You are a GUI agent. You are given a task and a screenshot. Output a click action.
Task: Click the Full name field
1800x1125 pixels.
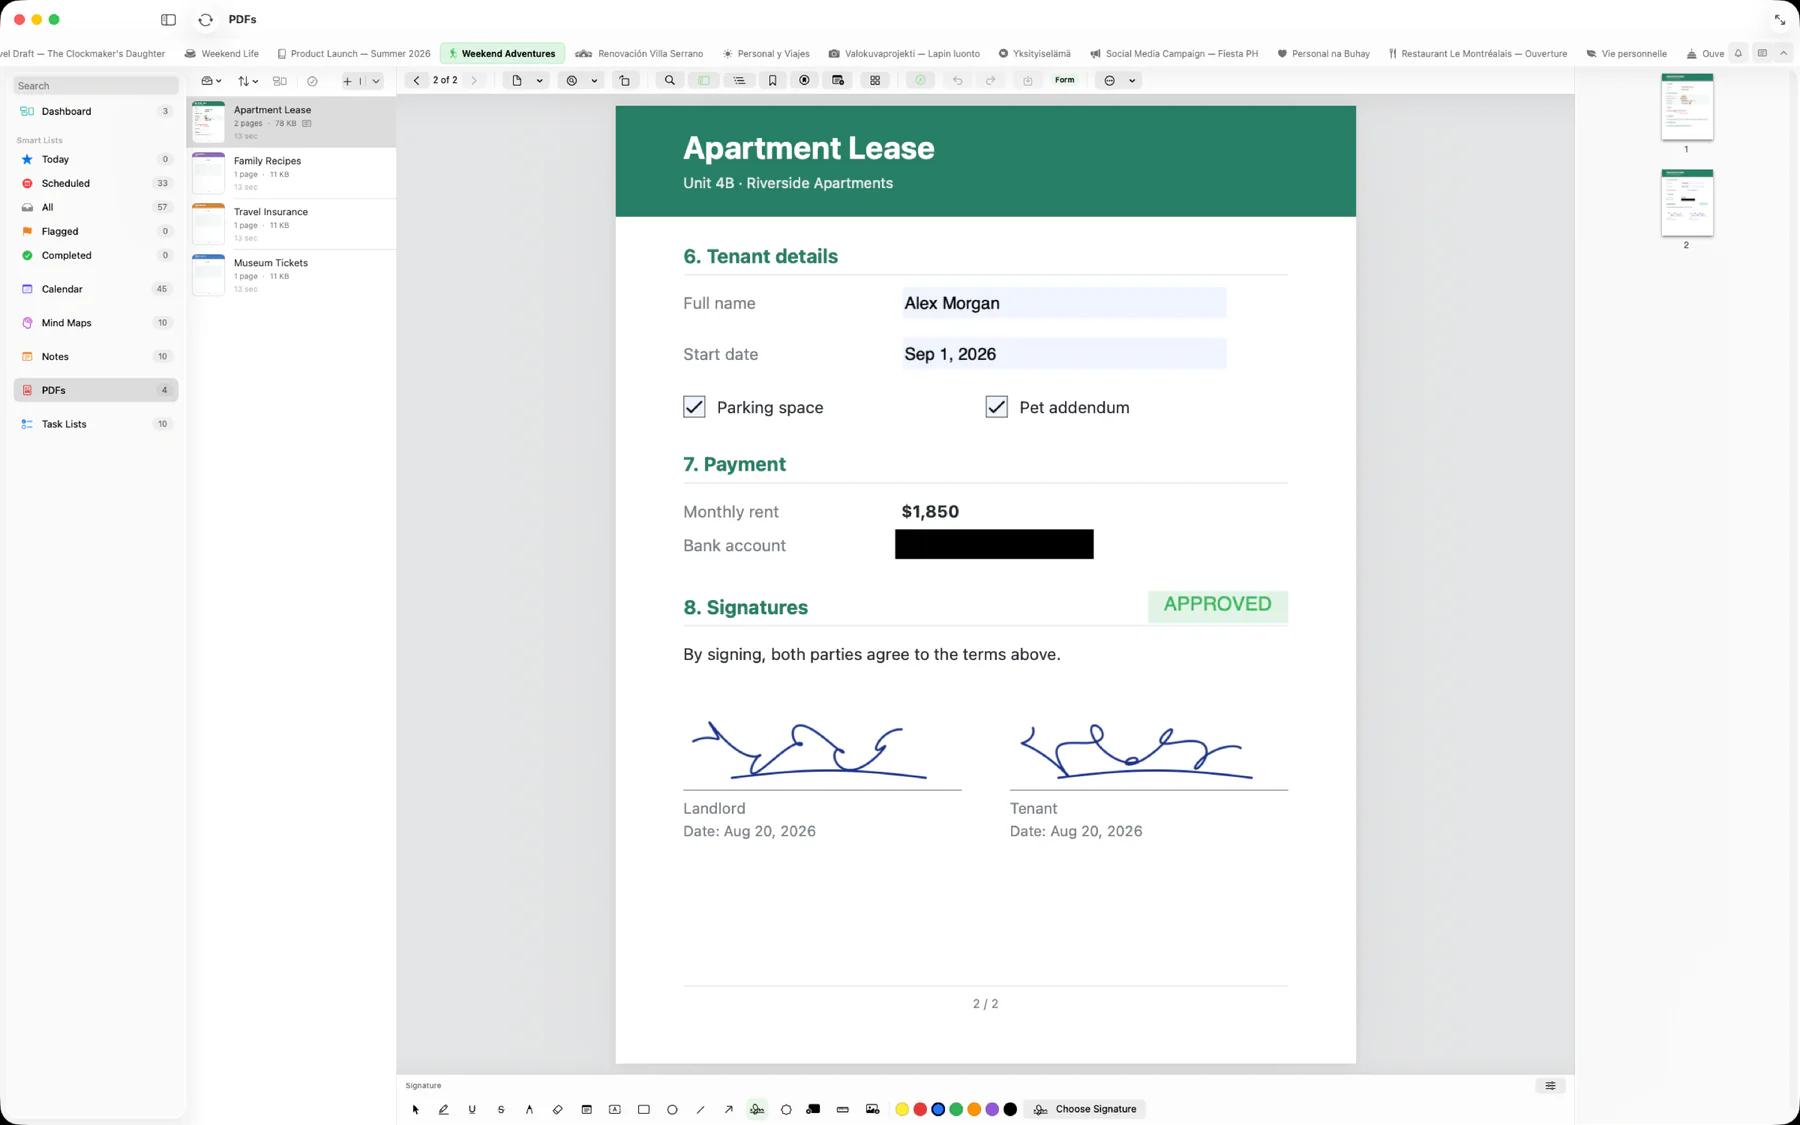[x=1064, y=303]
